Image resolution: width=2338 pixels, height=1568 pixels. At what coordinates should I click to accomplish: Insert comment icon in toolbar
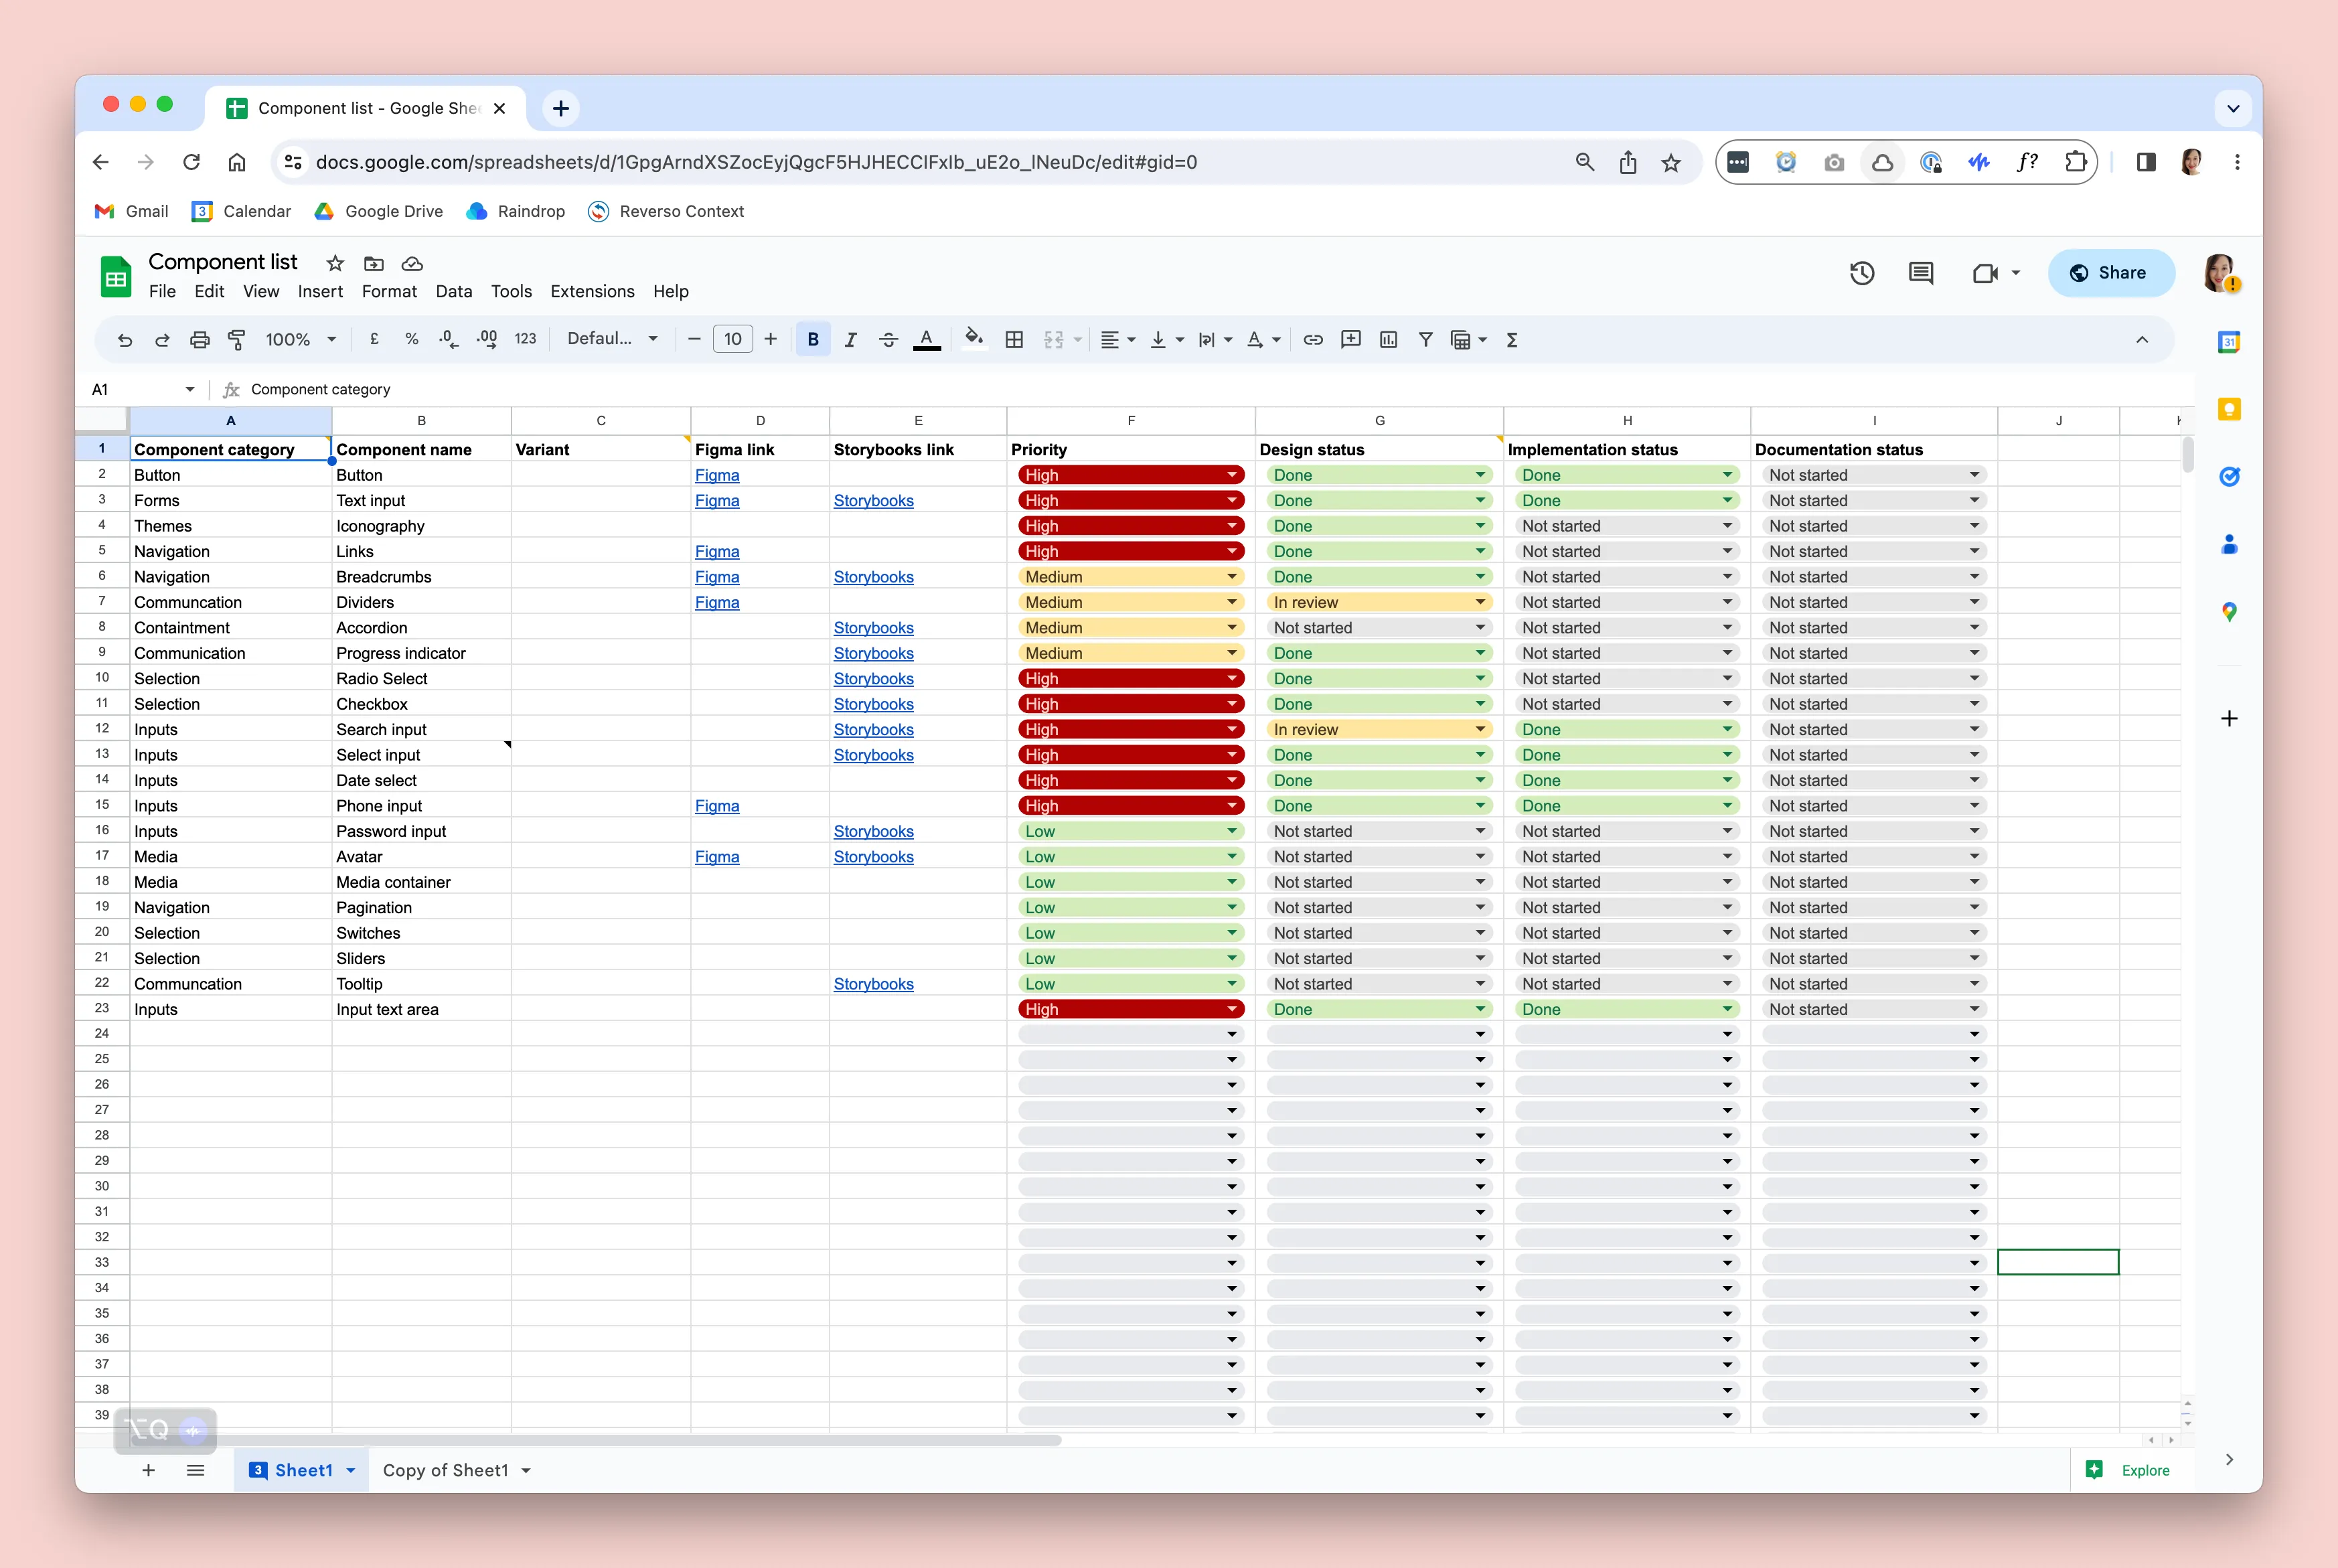(x=1351, y=340)
